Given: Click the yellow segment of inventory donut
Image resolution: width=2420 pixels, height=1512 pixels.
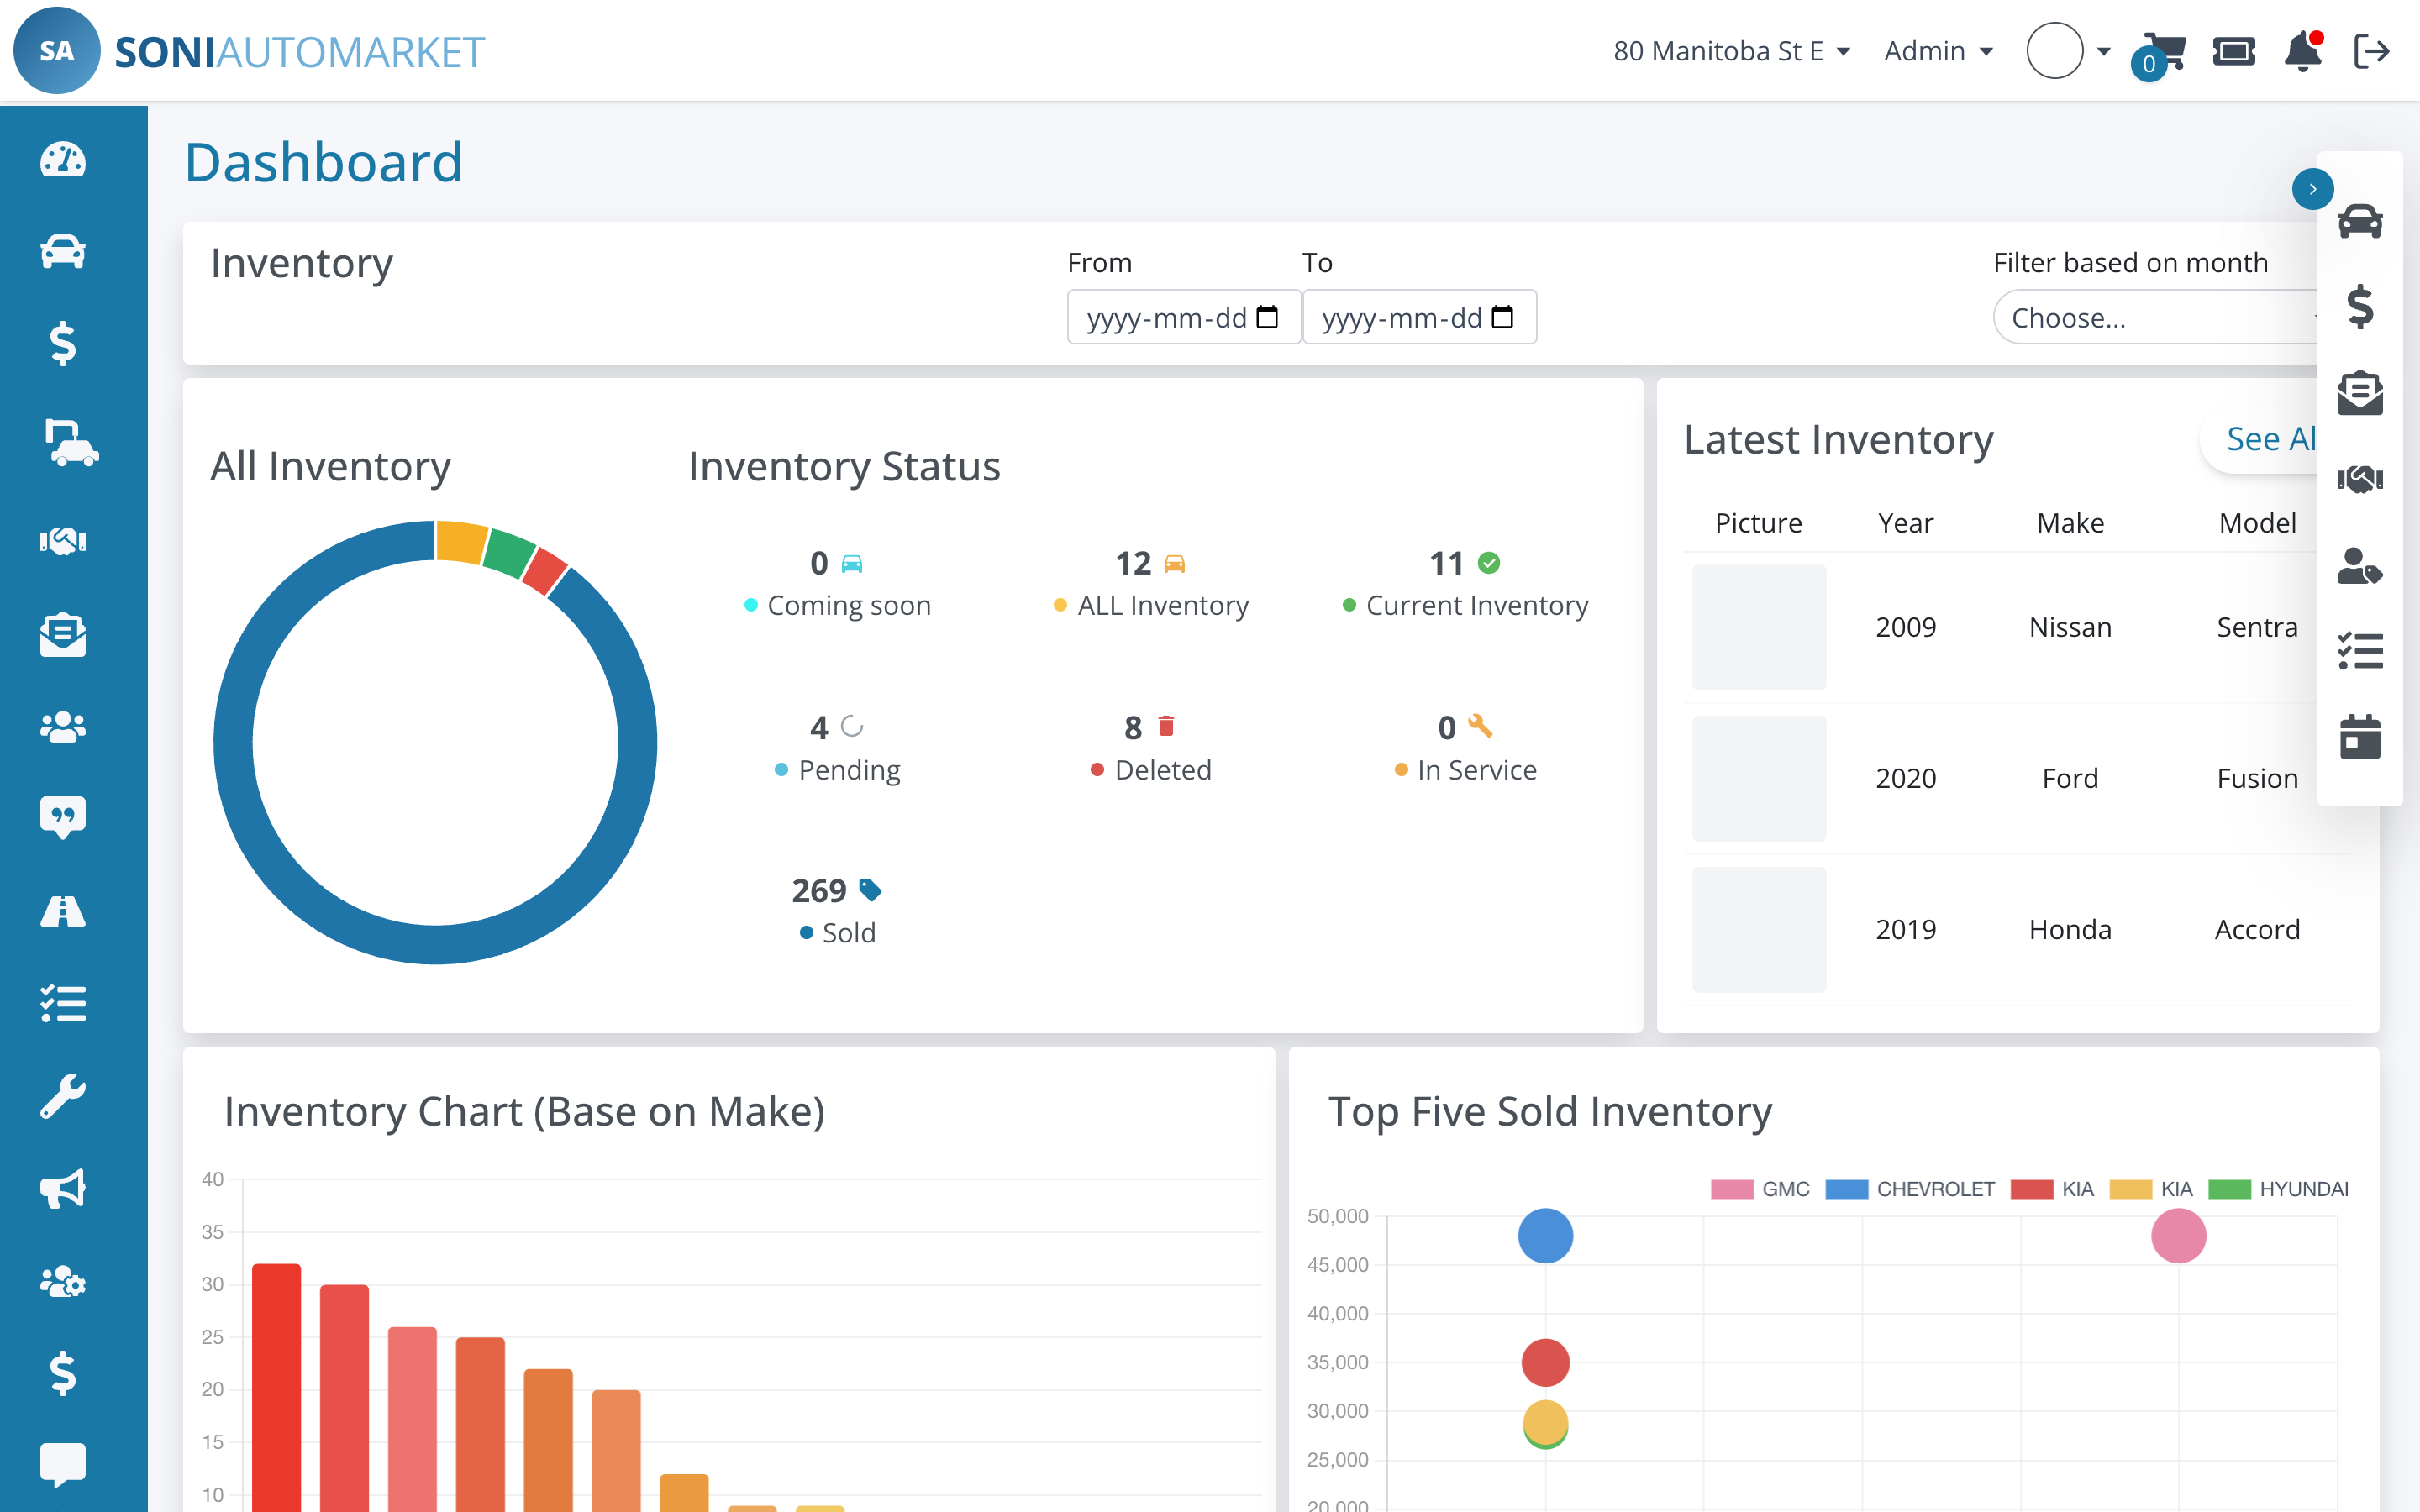Looking at the screenshot, I should [x=461, y=542].
